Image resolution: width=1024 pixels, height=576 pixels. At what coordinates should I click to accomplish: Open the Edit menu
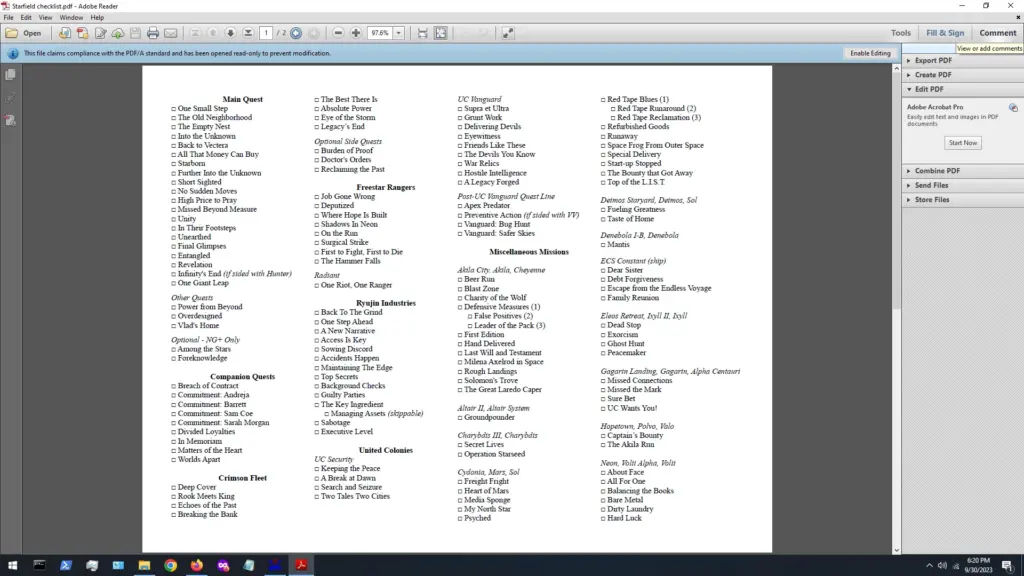[x=26, y=18]
